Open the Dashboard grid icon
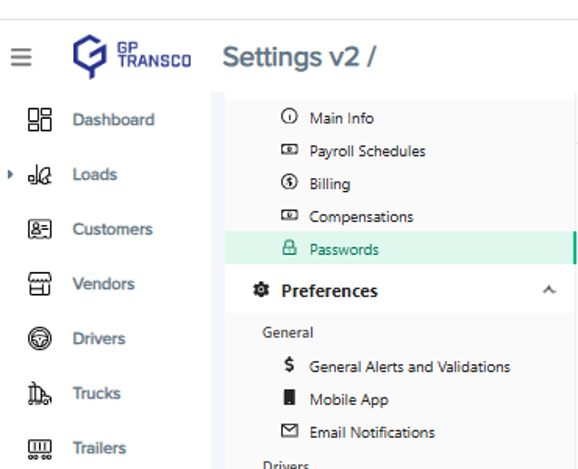Viewport: 578px width, 469px height. point(40,119)
